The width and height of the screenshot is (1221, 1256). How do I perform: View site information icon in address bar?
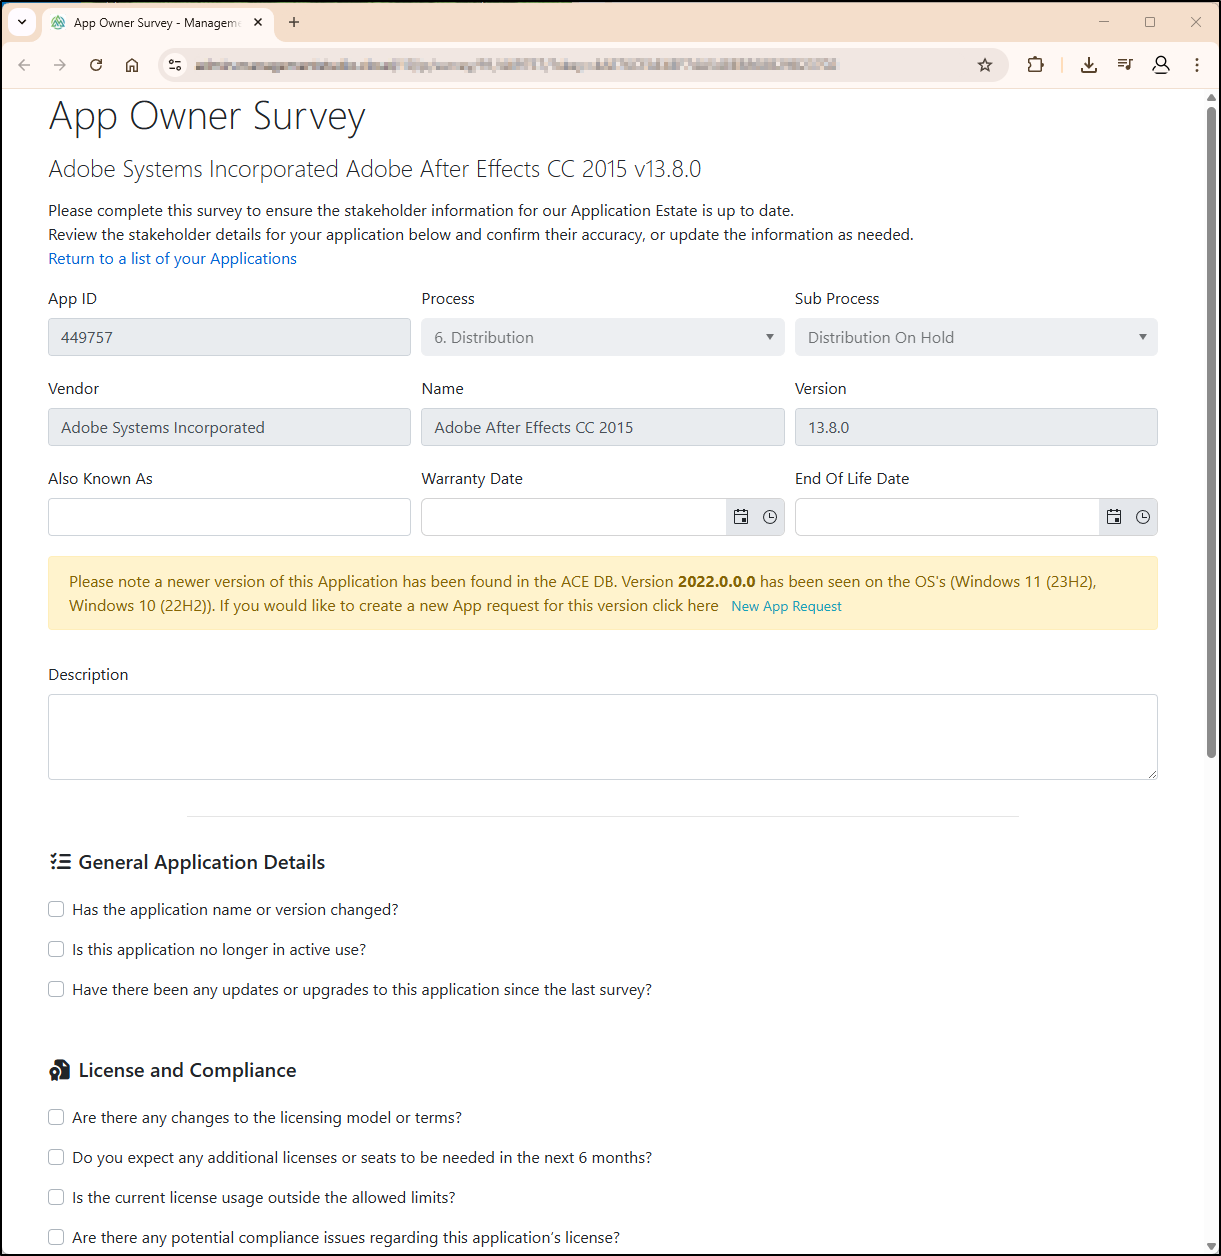175,65
